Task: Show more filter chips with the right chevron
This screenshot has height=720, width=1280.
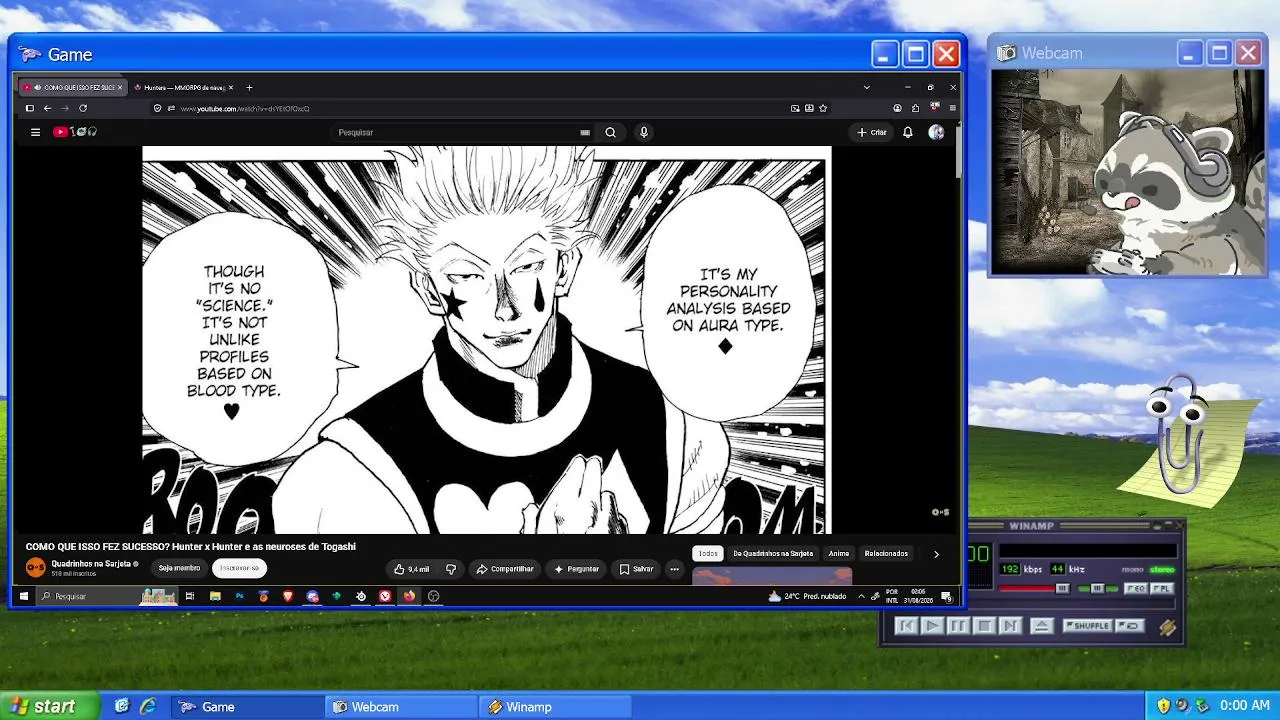Action: 936,554
